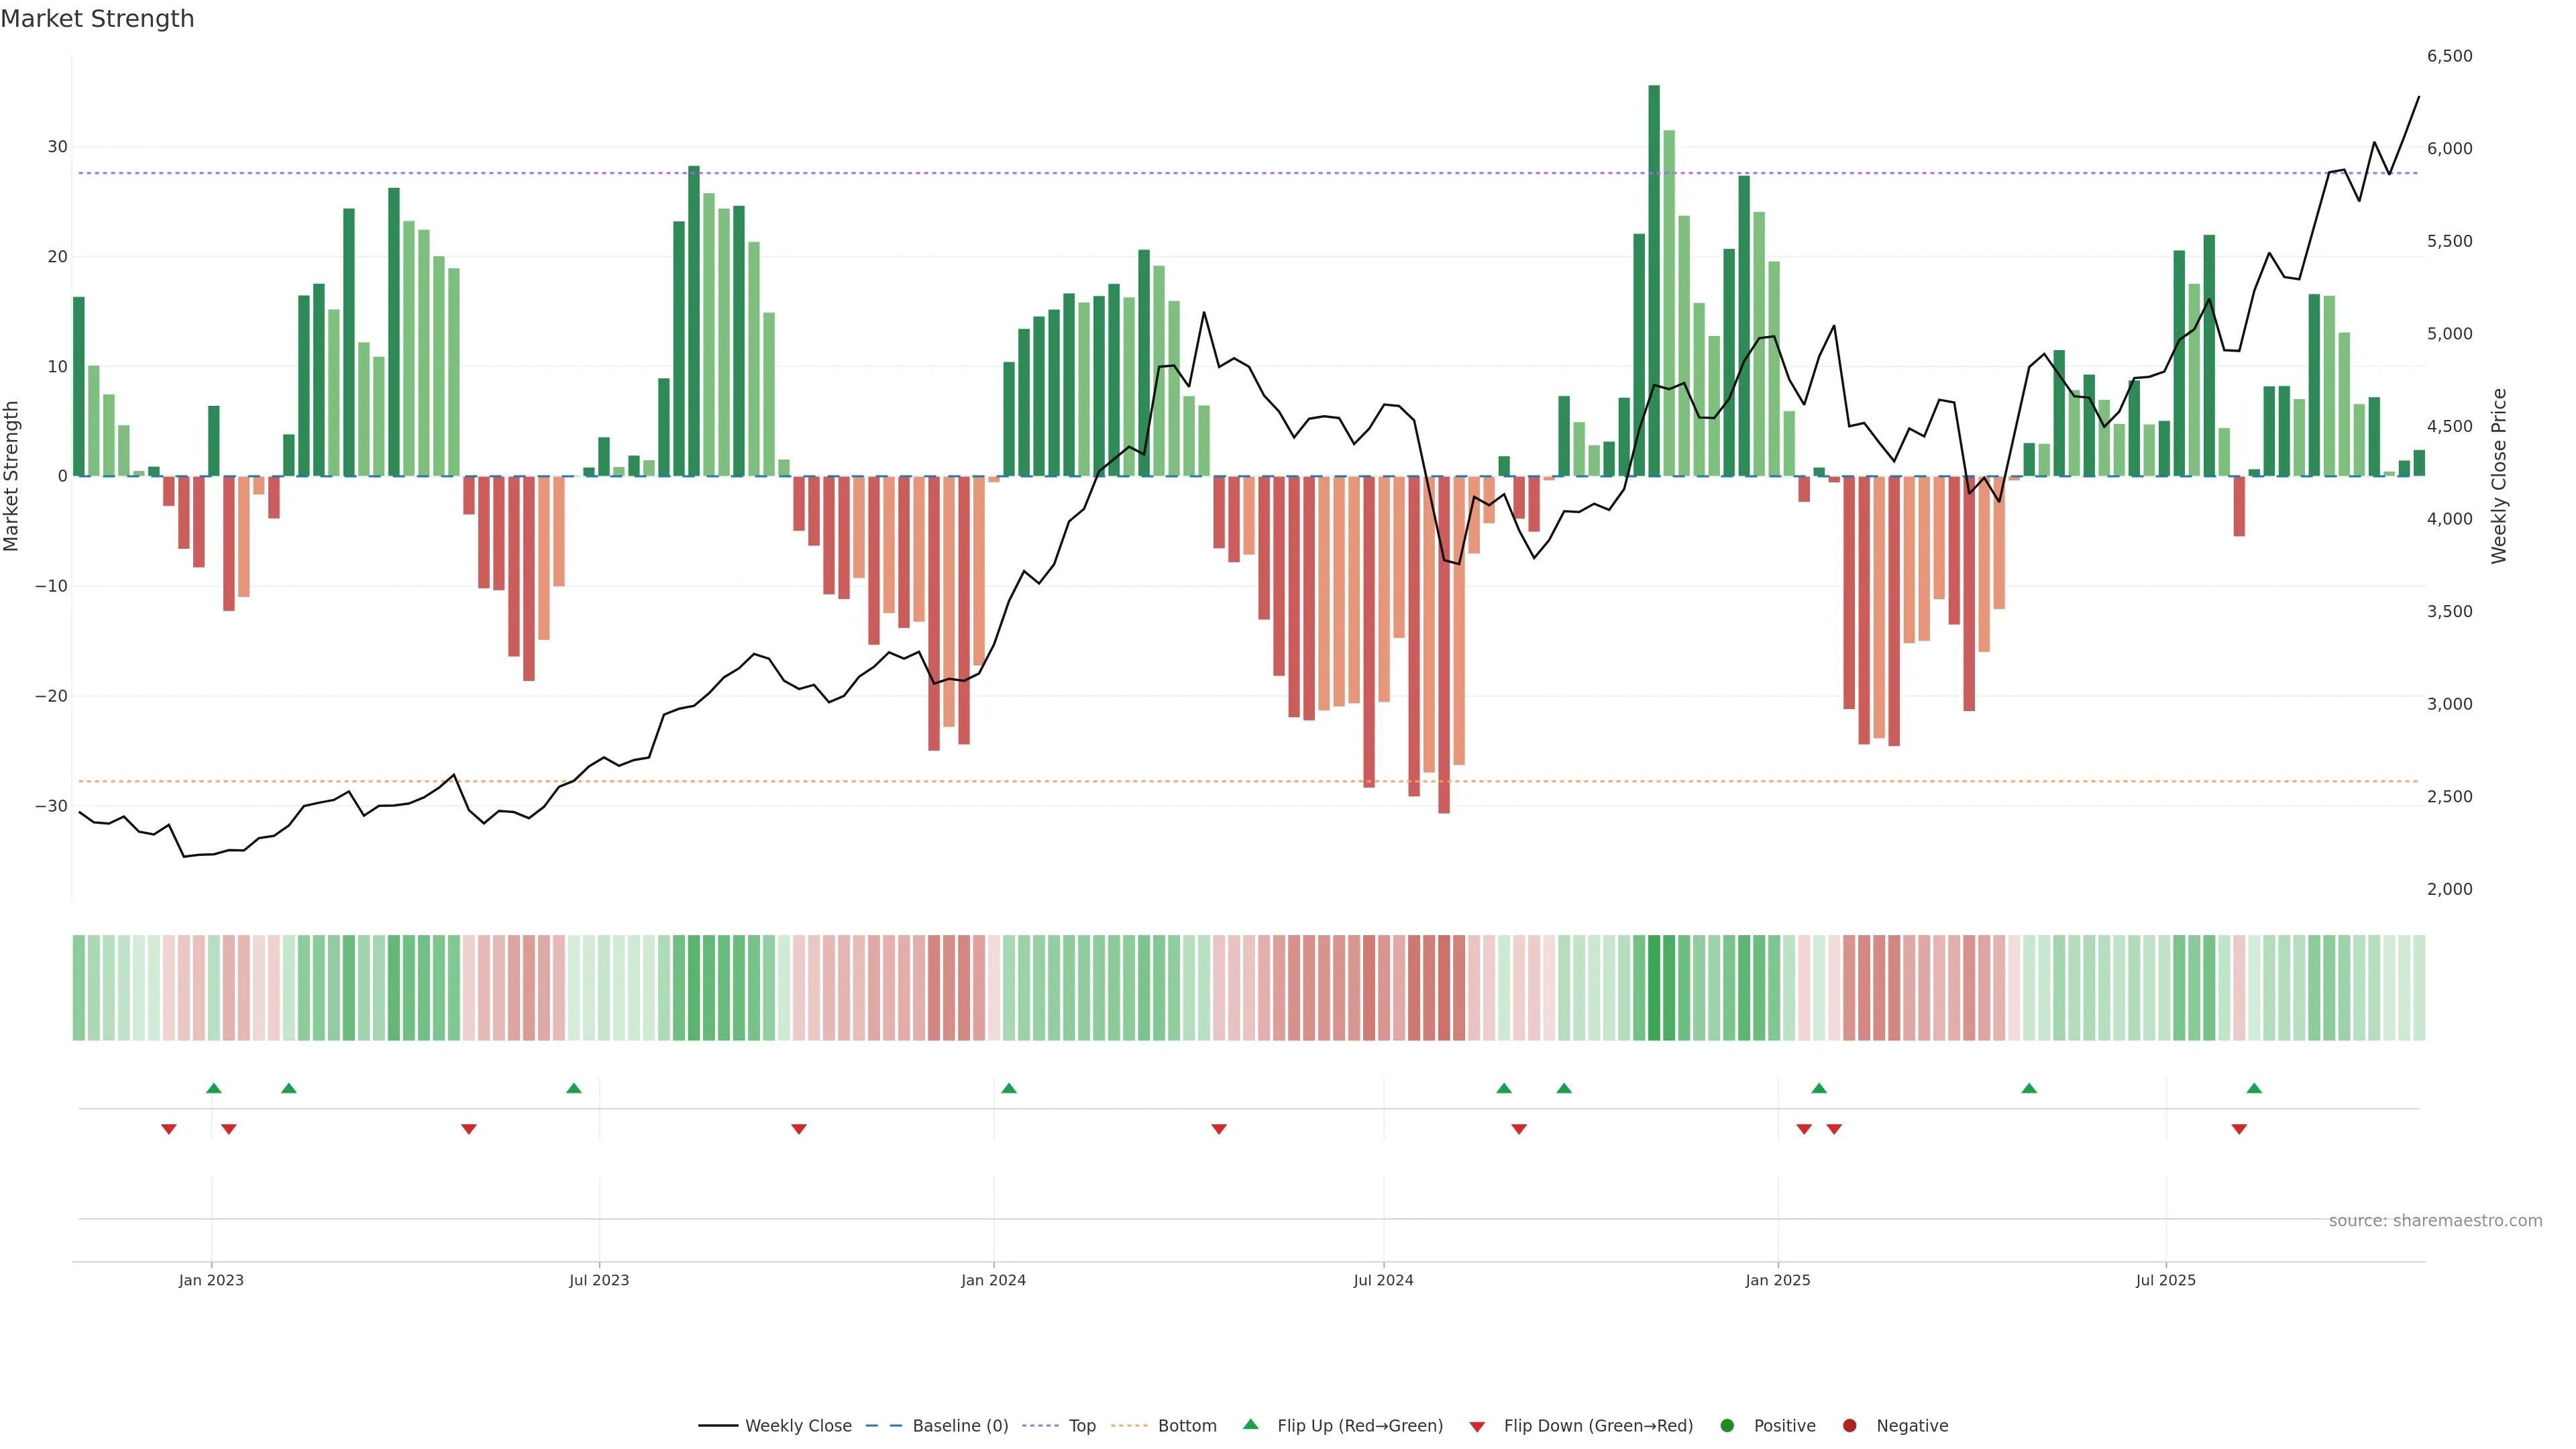Click the Flip Down marker around April 2024
The width and height of the screenshot is (2576, 1449).
pyautogui.click(x=1219, y=1129)
